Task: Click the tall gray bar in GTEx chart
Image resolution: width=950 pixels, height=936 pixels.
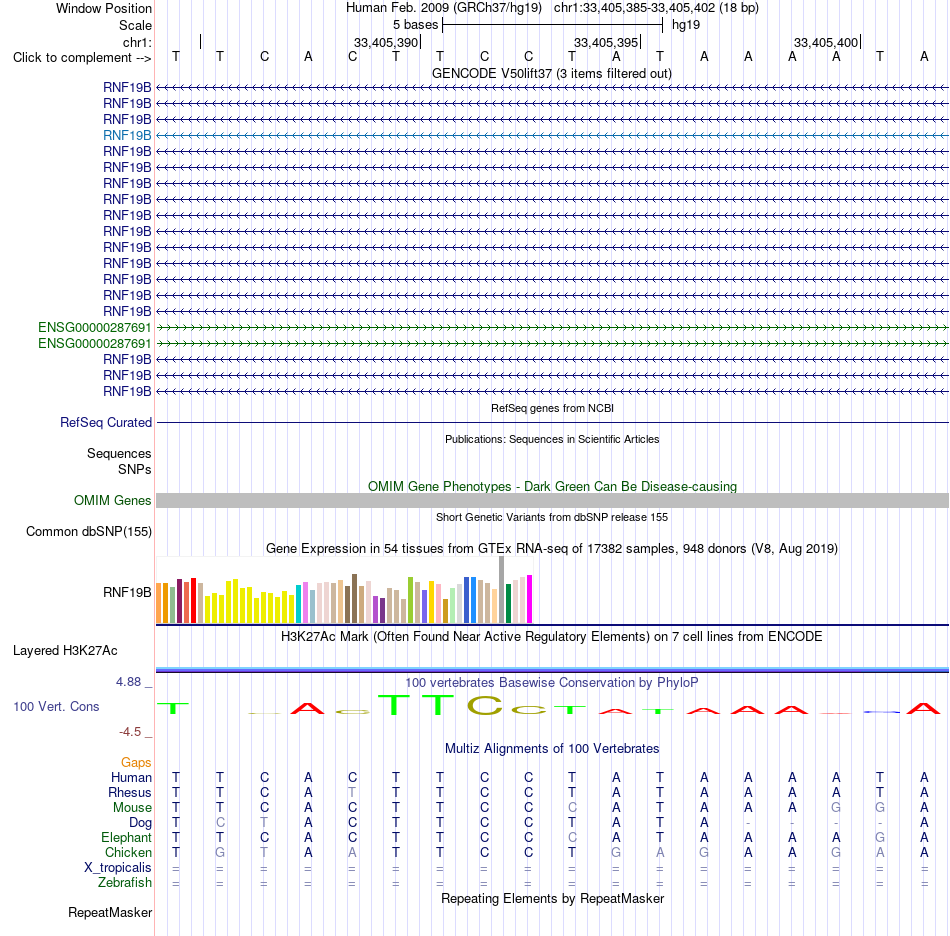Action: point(502,589)
